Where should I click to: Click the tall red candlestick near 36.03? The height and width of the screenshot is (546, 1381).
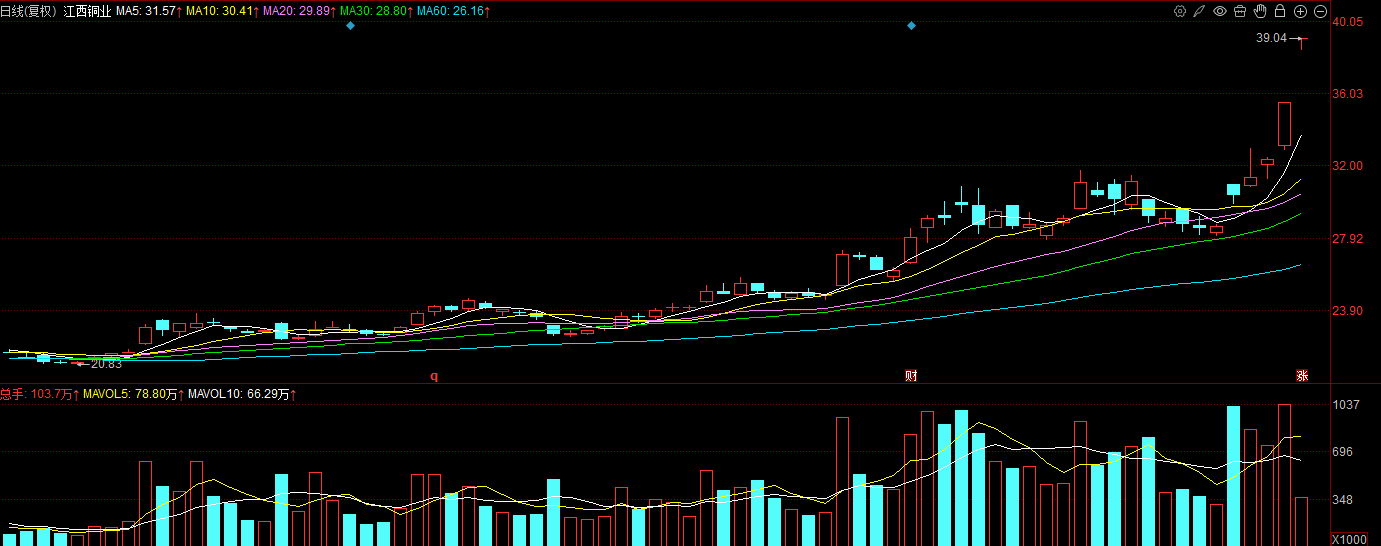pos(1285,125)
